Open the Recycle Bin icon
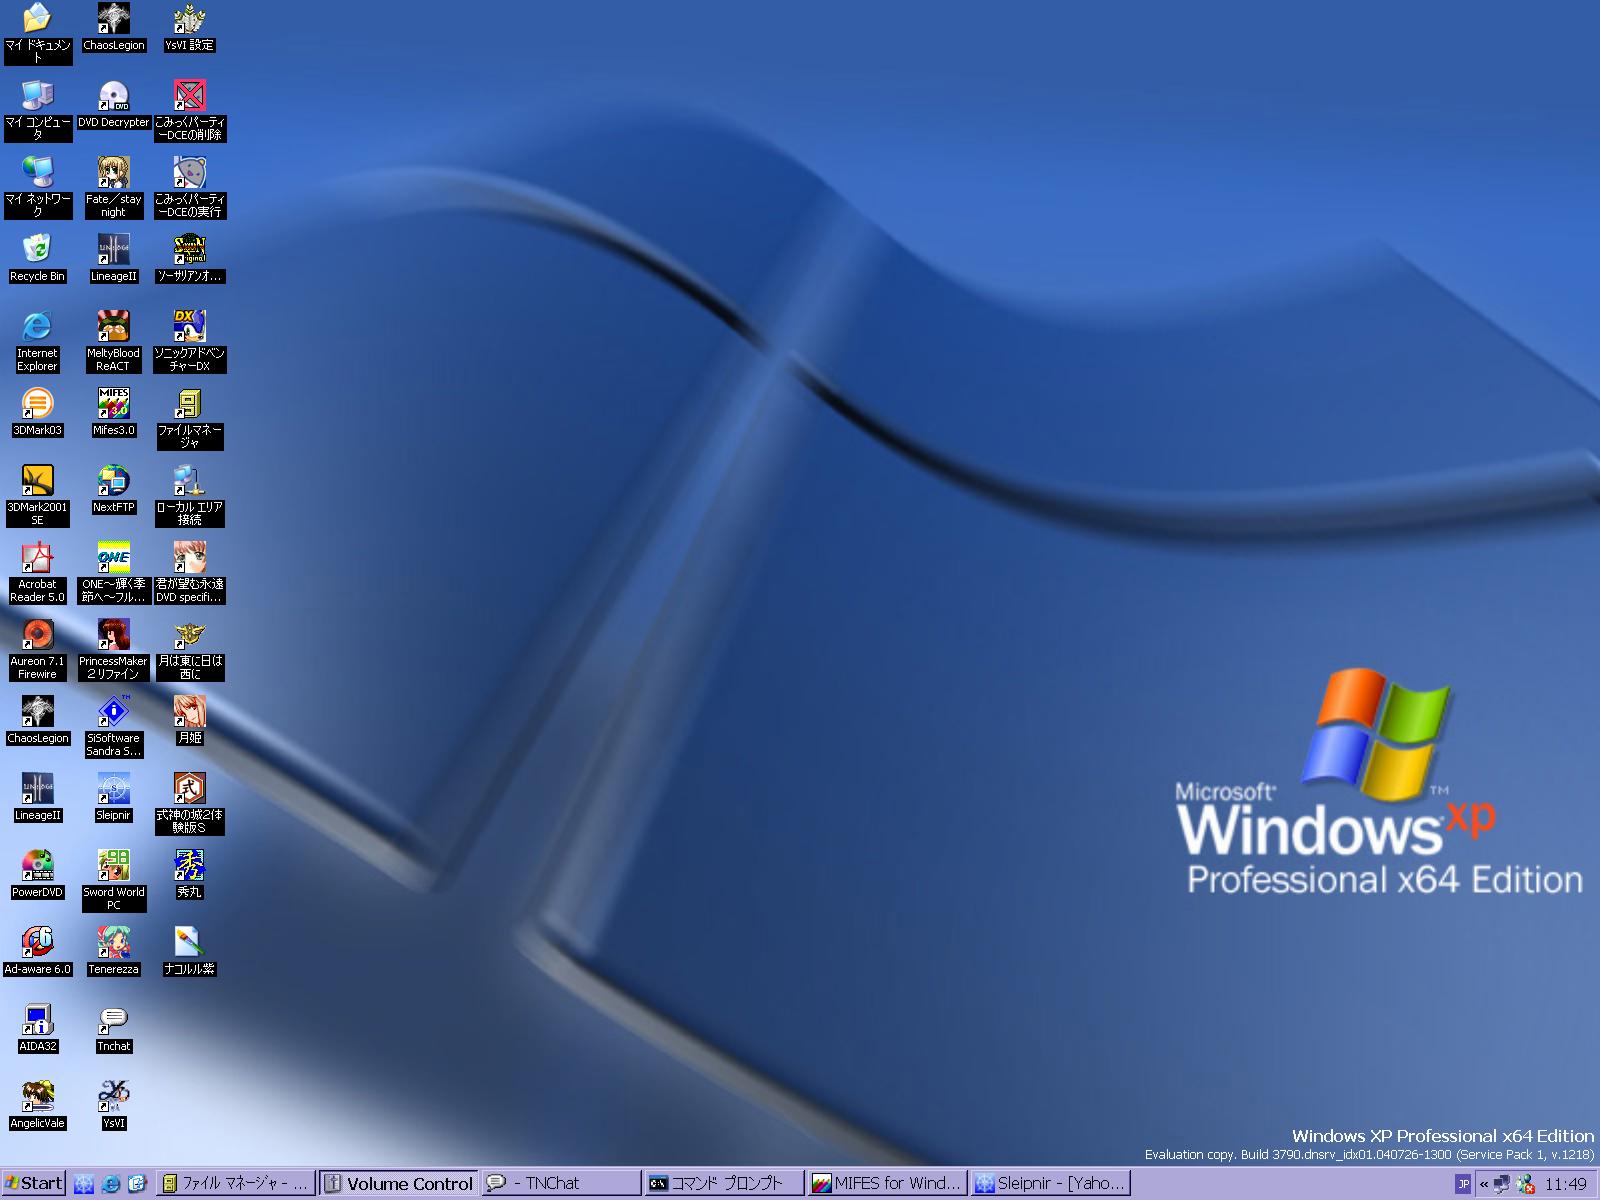The height and width of the screenshot is (1200, 1600). [37, 250]
